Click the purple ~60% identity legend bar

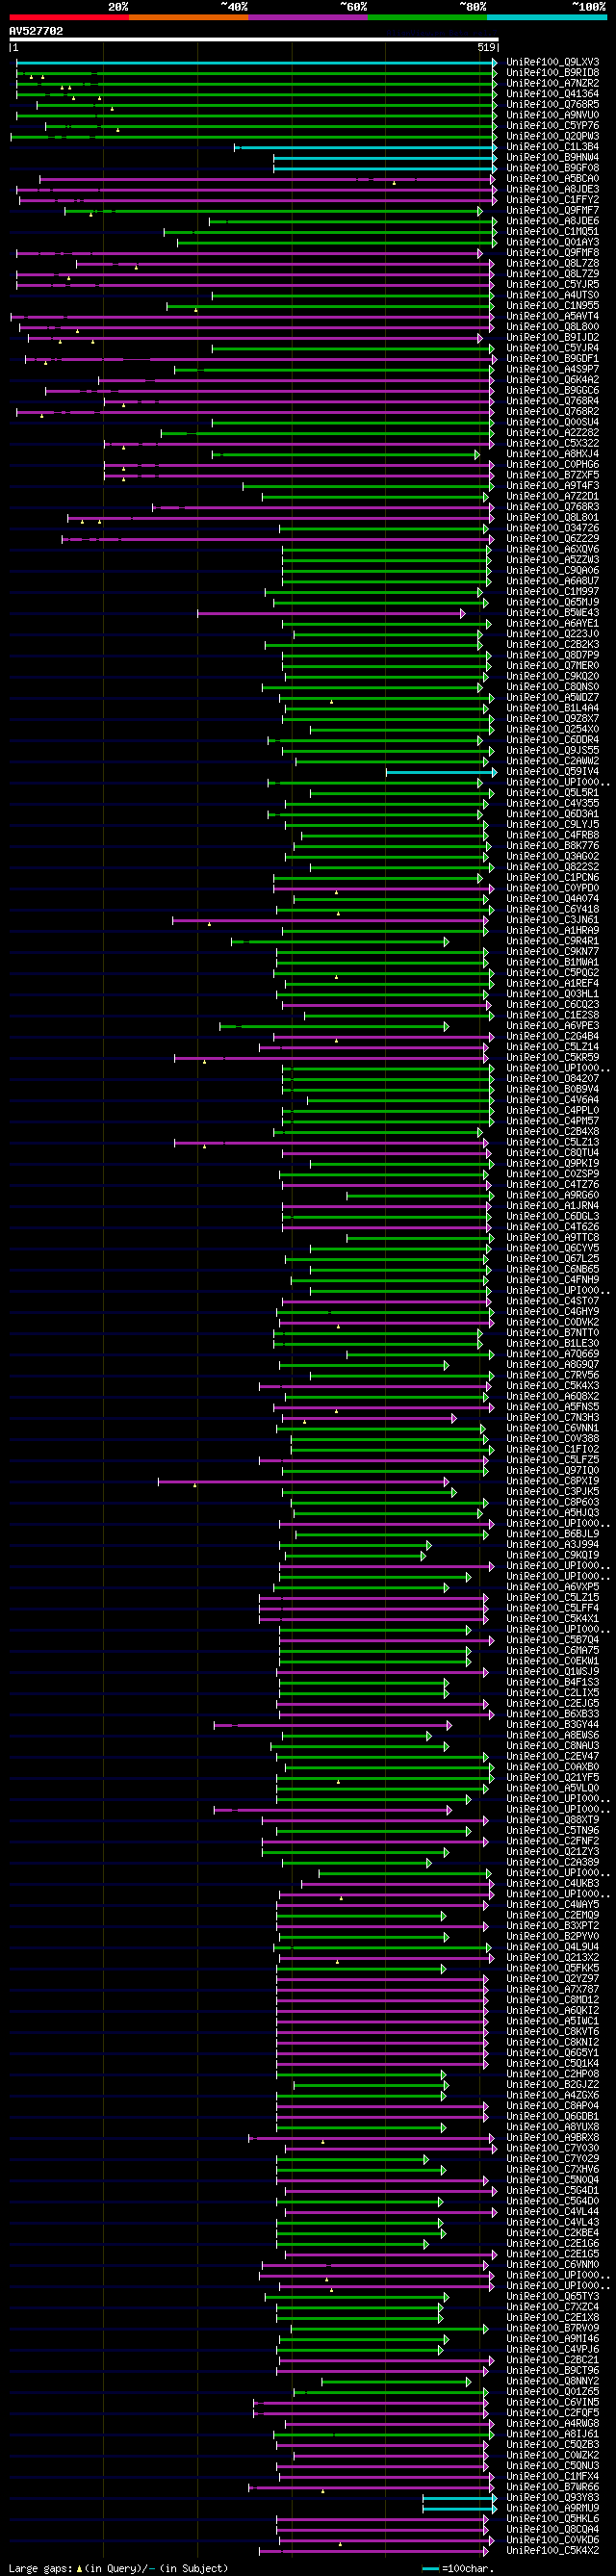click(x=308, y=17)
